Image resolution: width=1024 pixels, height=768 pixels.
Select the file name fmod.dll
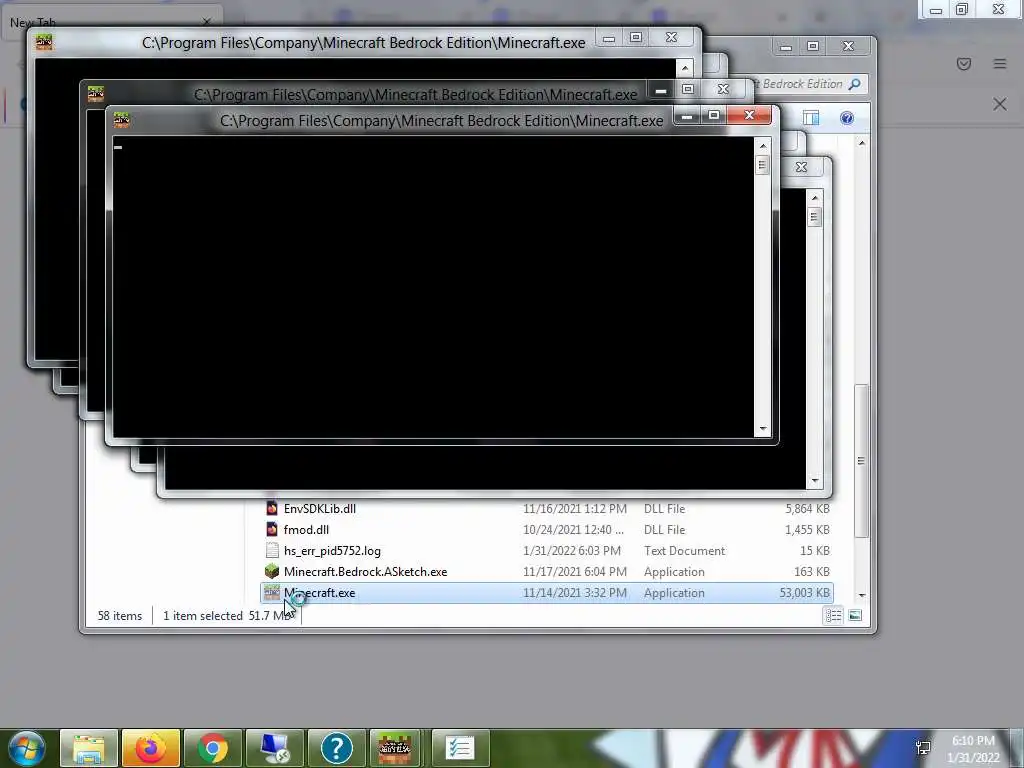306,530
